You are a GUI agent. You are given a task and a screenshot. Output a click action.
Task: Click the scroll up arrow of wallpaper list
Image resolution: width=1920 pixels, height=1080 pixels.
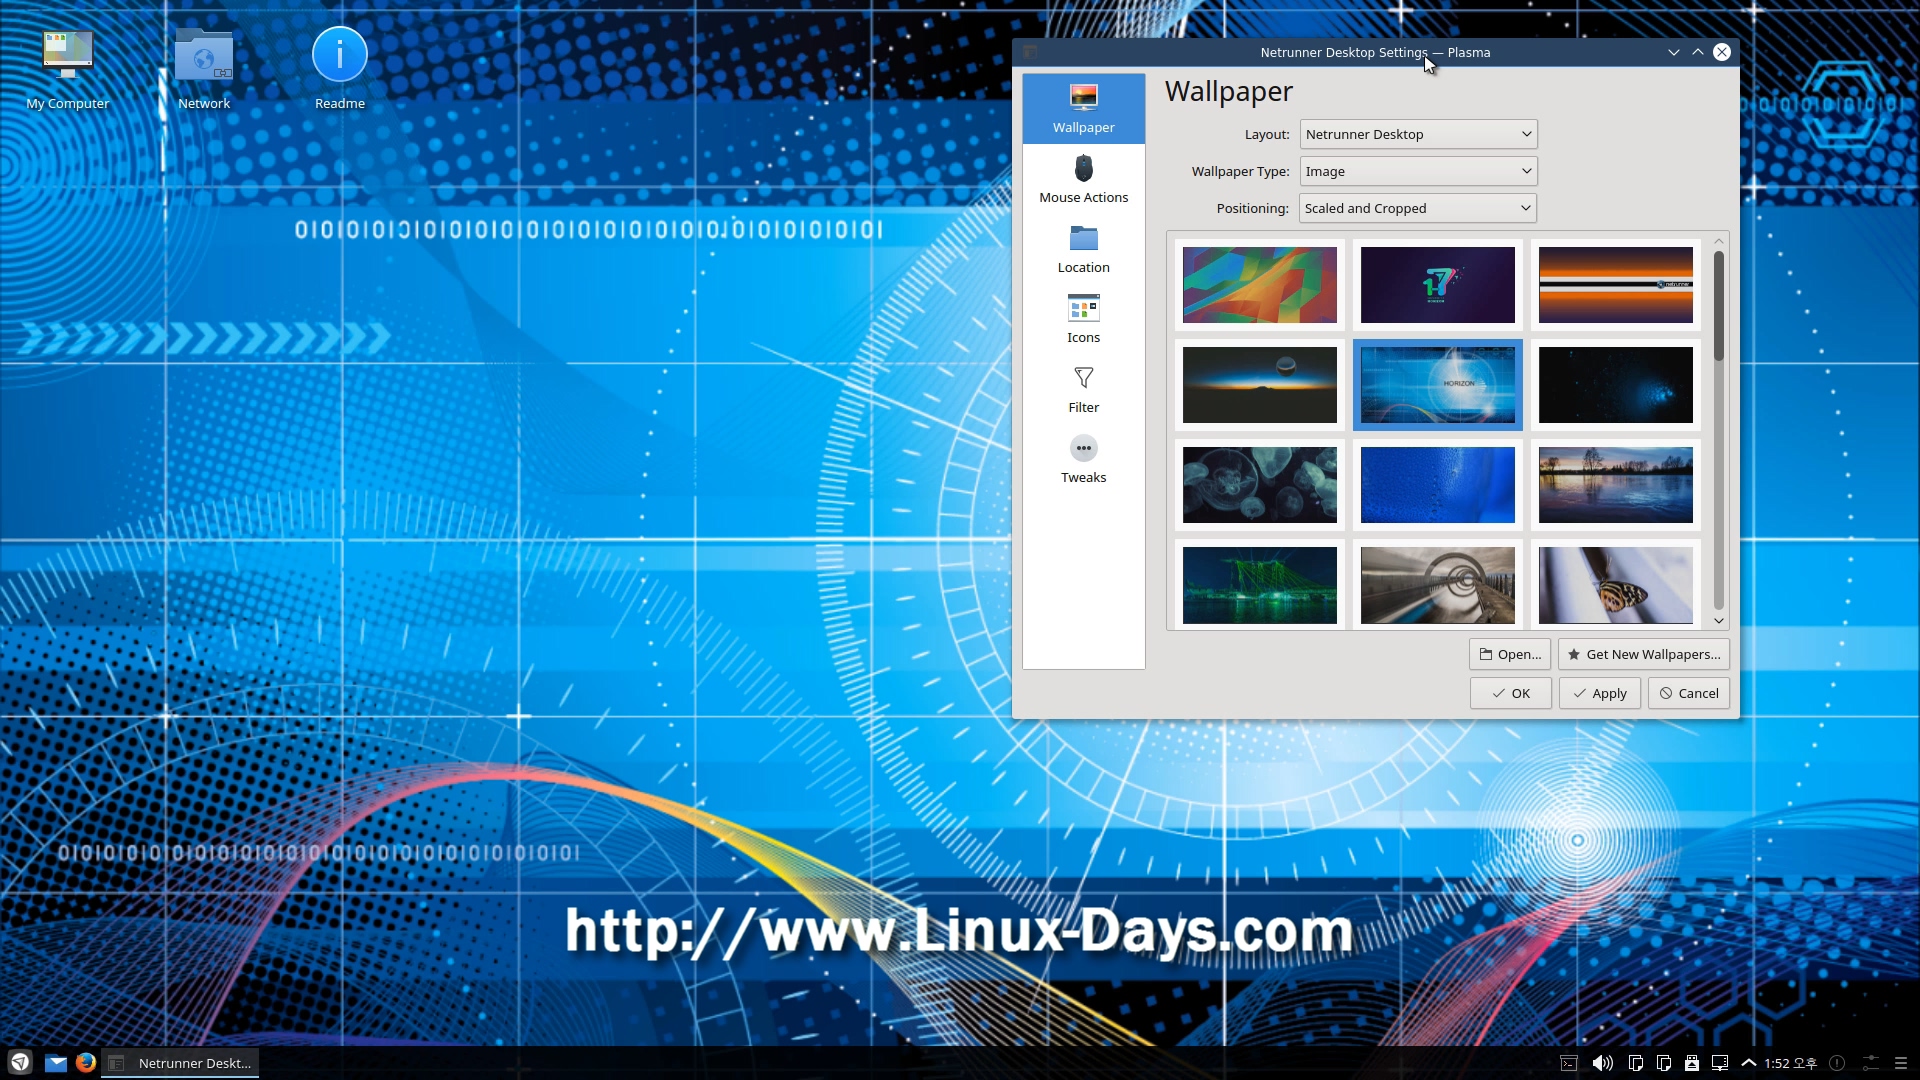pos(1719,241)
